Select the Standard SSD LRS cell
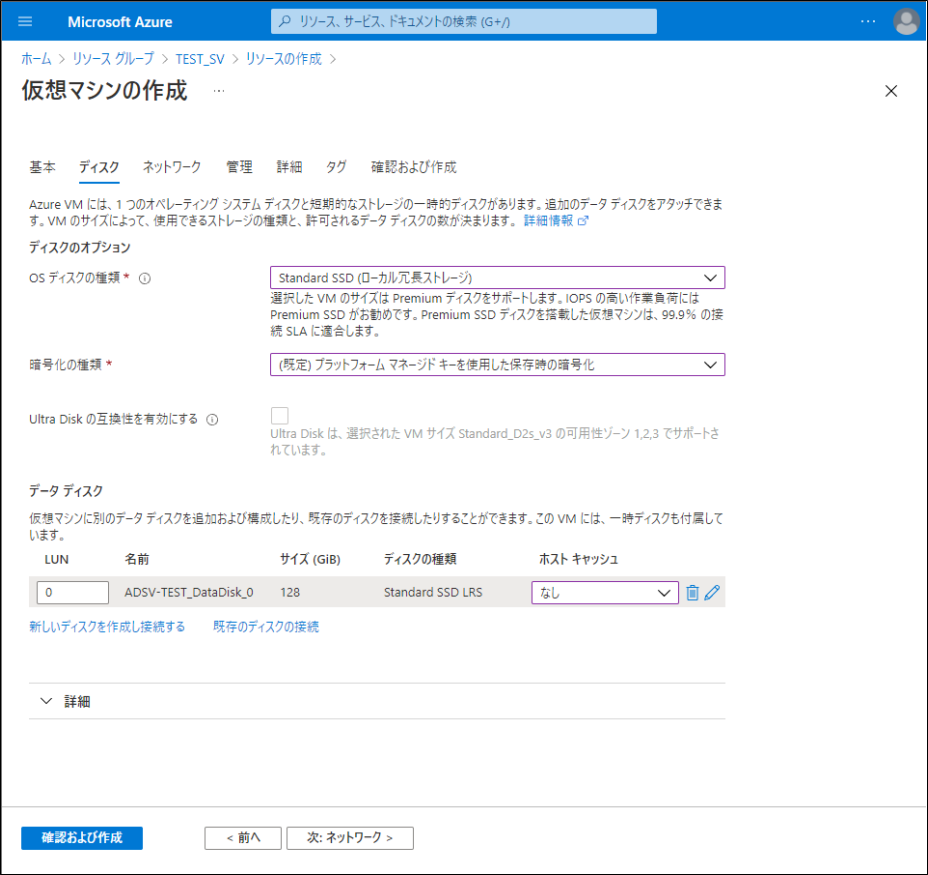 (433, 593)
